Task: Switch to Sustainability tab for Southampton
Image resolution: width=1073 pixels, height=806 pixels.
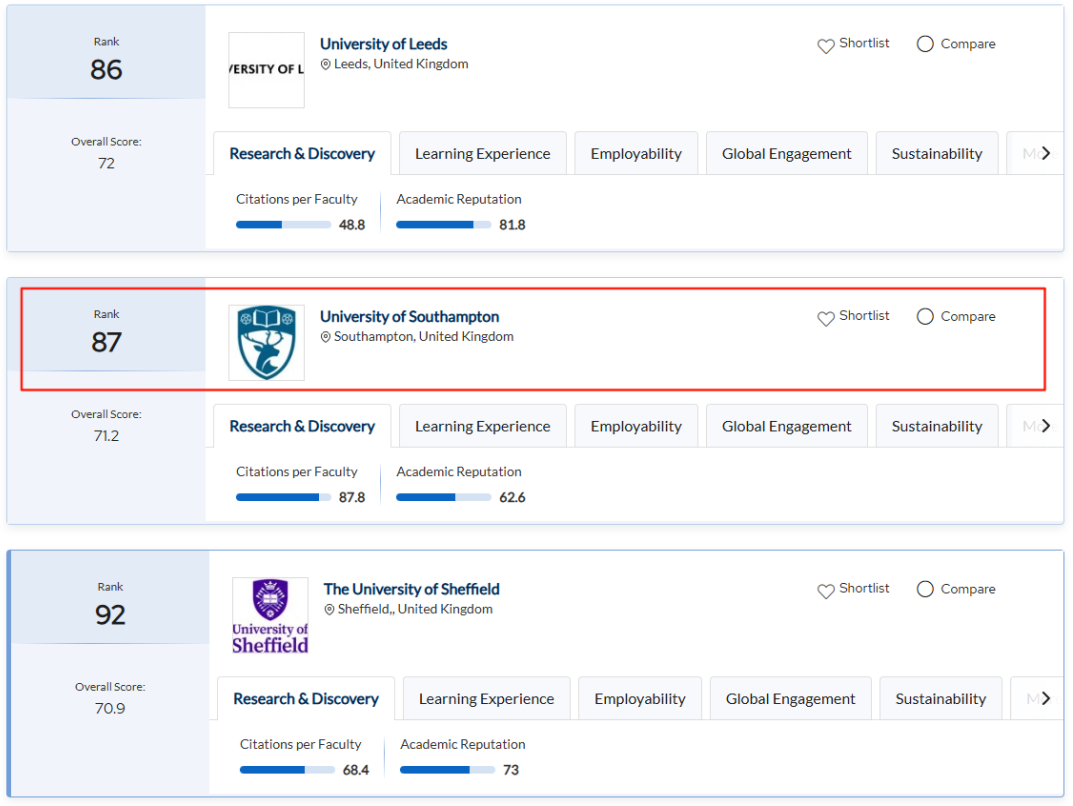Action: tap(937, 426)
